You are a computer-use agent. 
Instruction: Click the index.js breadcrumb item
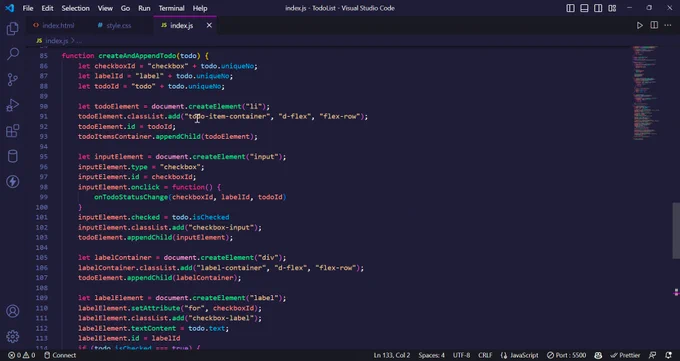click(56, 41)
